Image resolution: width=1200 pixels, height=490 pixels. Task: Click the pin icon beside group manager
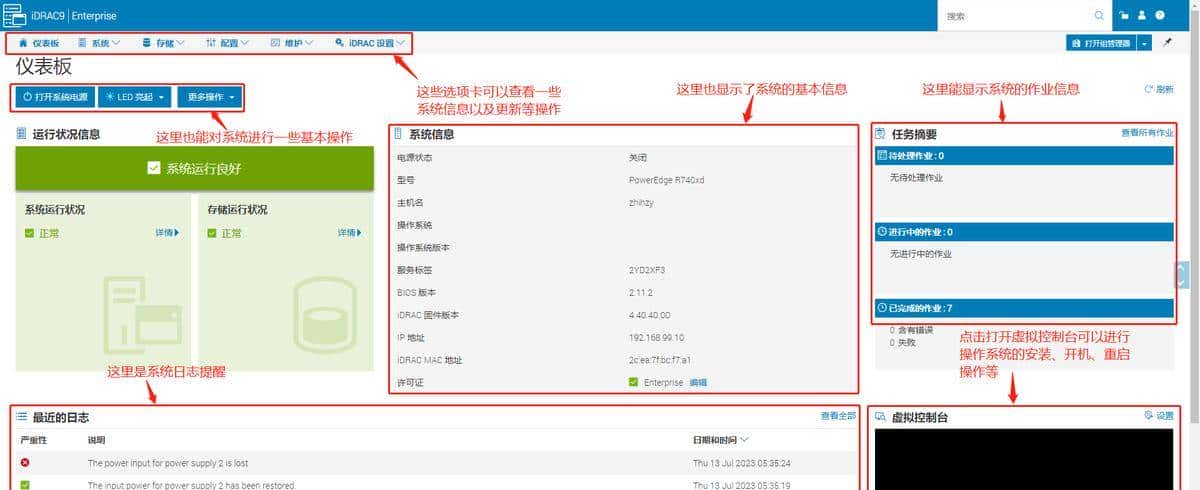[x=1166, y=43]
